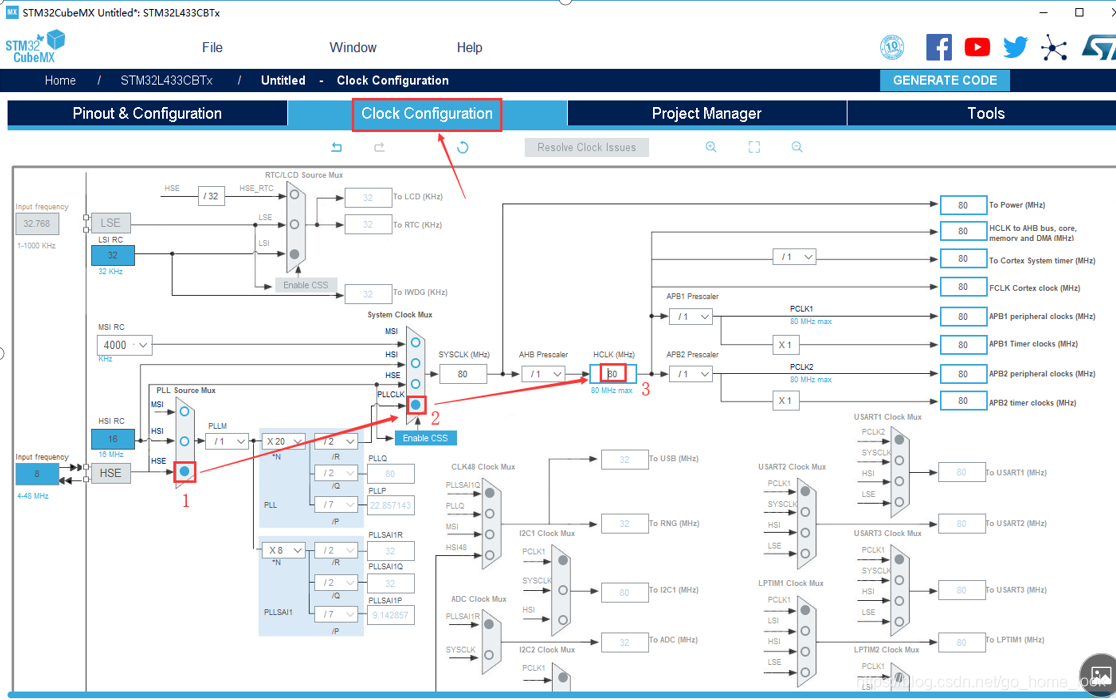Open the YouTube icon link
This screenshot has width=1116, height=700.
(977, 48)
